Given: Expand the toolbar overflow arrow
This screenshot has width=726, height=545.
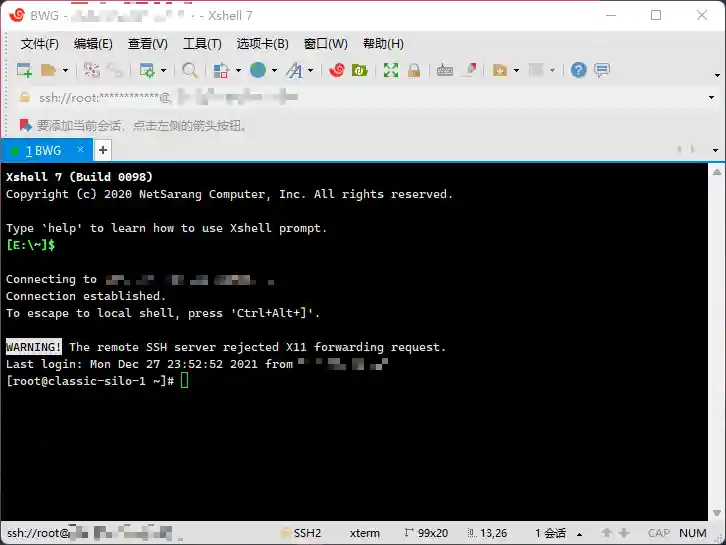Looking at the screenshot, I should tap(717, 75).
